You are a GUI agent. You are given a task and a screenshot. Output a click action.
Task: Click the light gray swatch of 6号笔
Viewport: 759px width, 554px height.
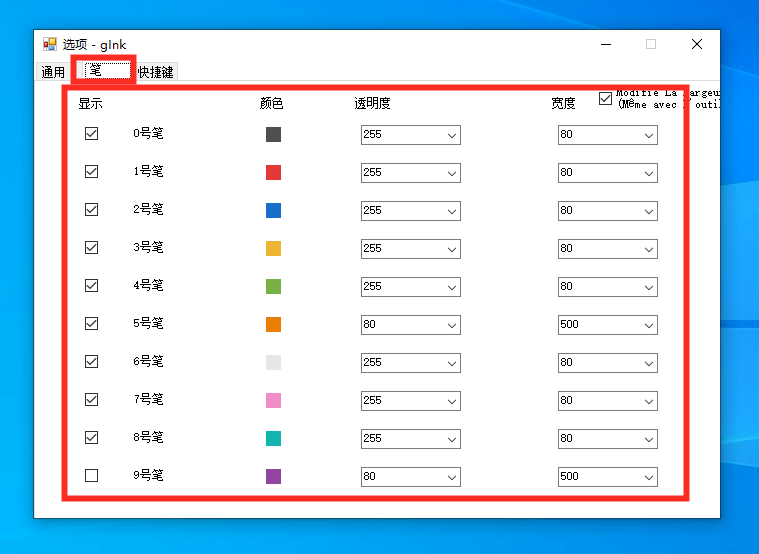(x=273, y=363)
